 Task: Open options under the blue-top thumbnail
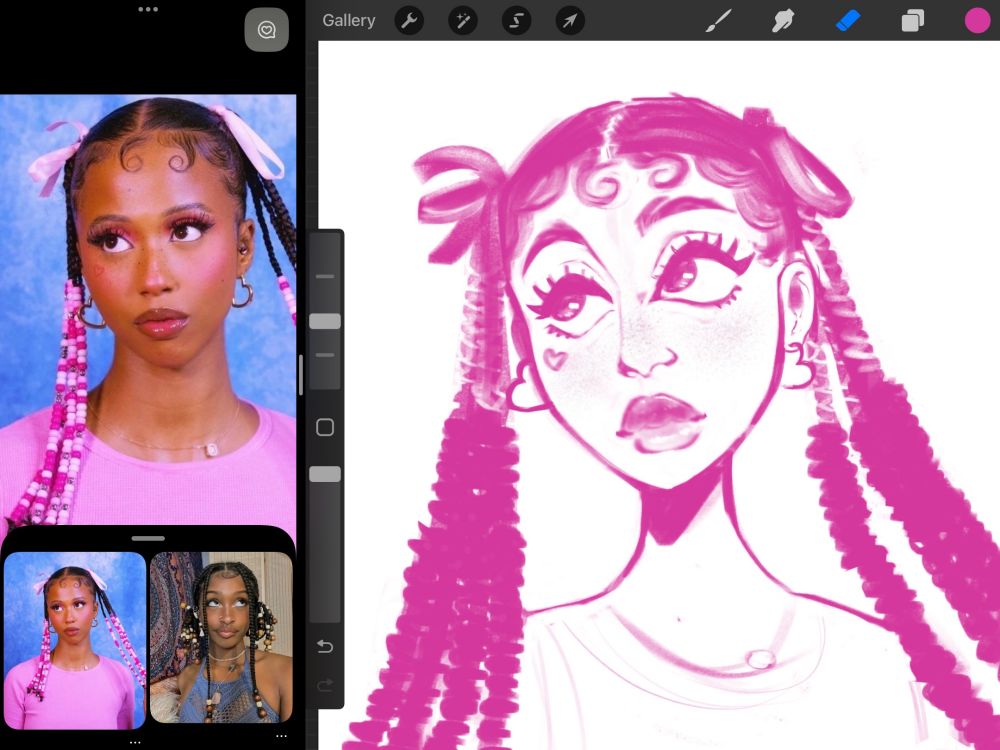click(281, 736)
